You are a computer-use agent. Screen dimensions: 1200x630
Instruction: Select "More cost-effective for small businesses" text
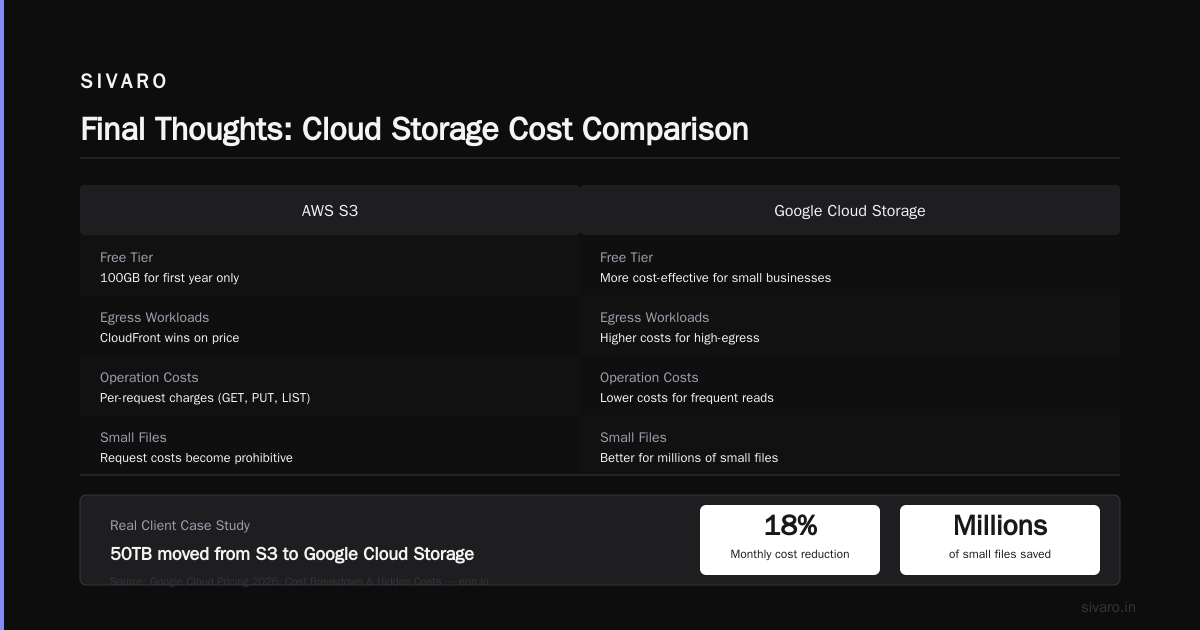(x=715, y=278)
